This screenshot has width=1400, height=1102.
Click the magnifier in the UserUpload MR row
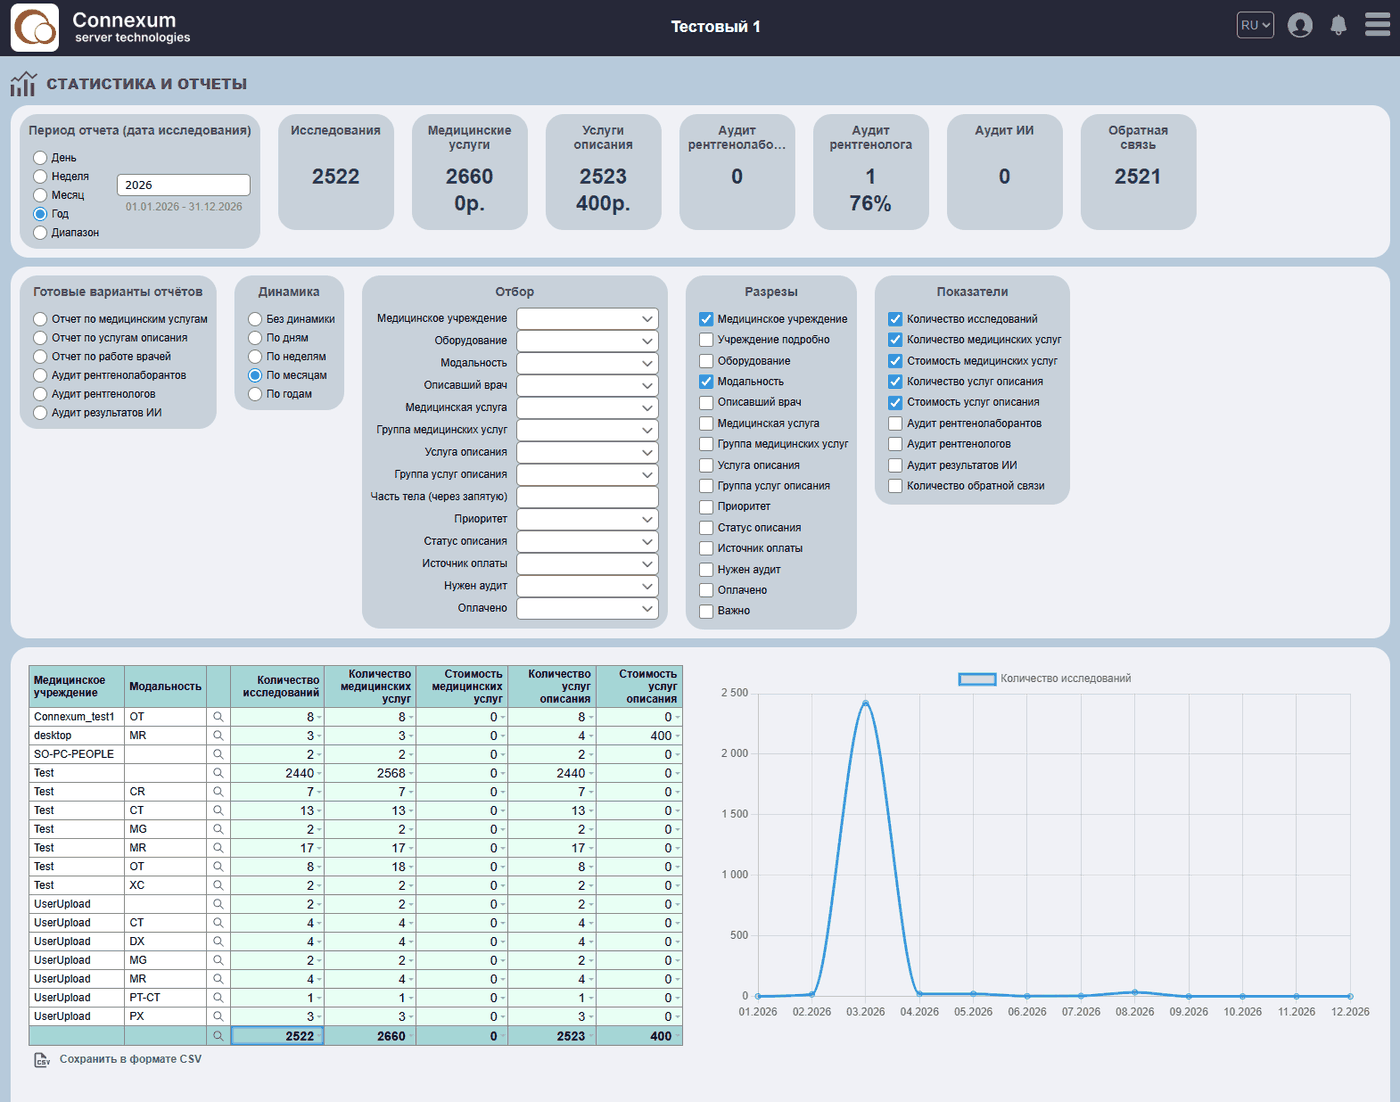218,979
